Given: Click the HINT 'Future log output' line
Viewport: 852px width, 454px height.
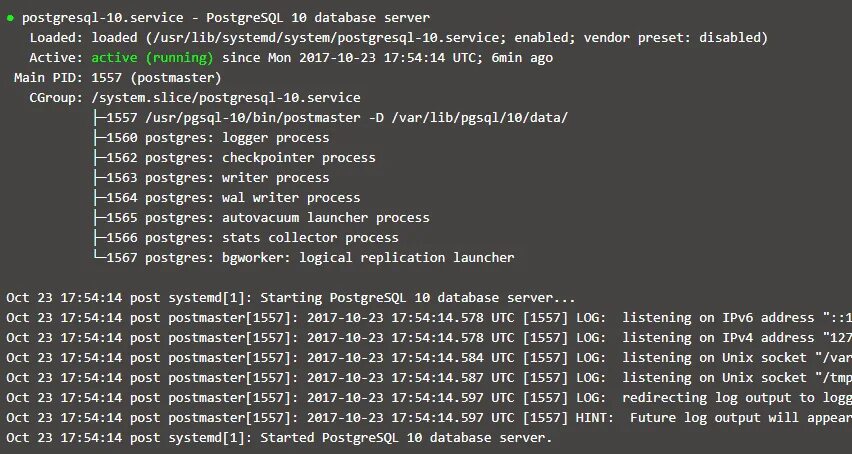Looking at the screenshot, I should coord(429,418).
